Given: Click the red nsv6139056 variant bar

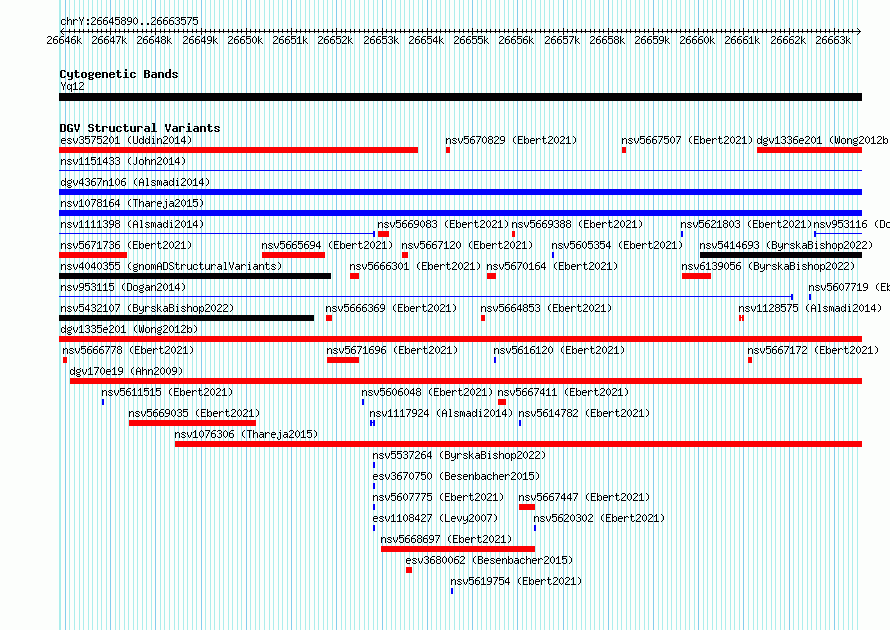Looking at the screenshot, I should (696, 276).
